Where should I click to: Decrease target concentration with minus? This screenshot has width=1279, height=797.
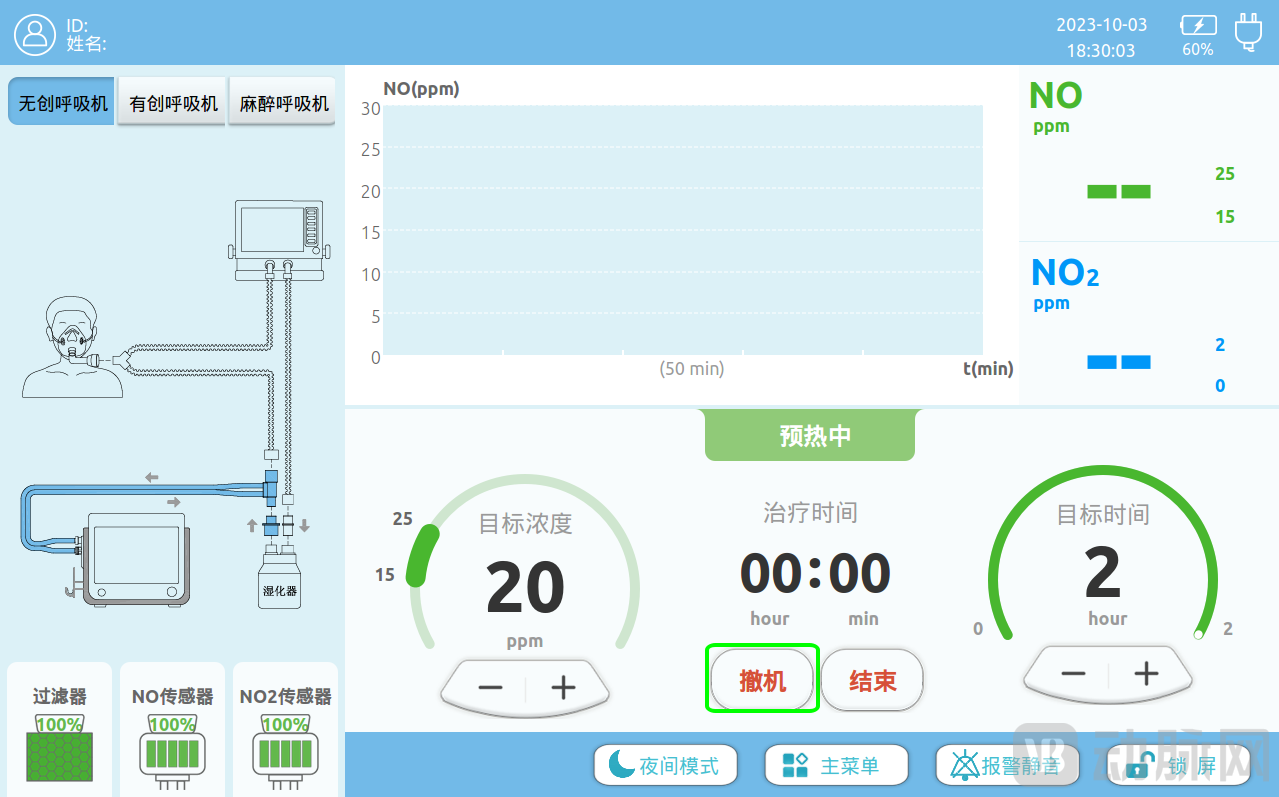[x=490, y=687]
